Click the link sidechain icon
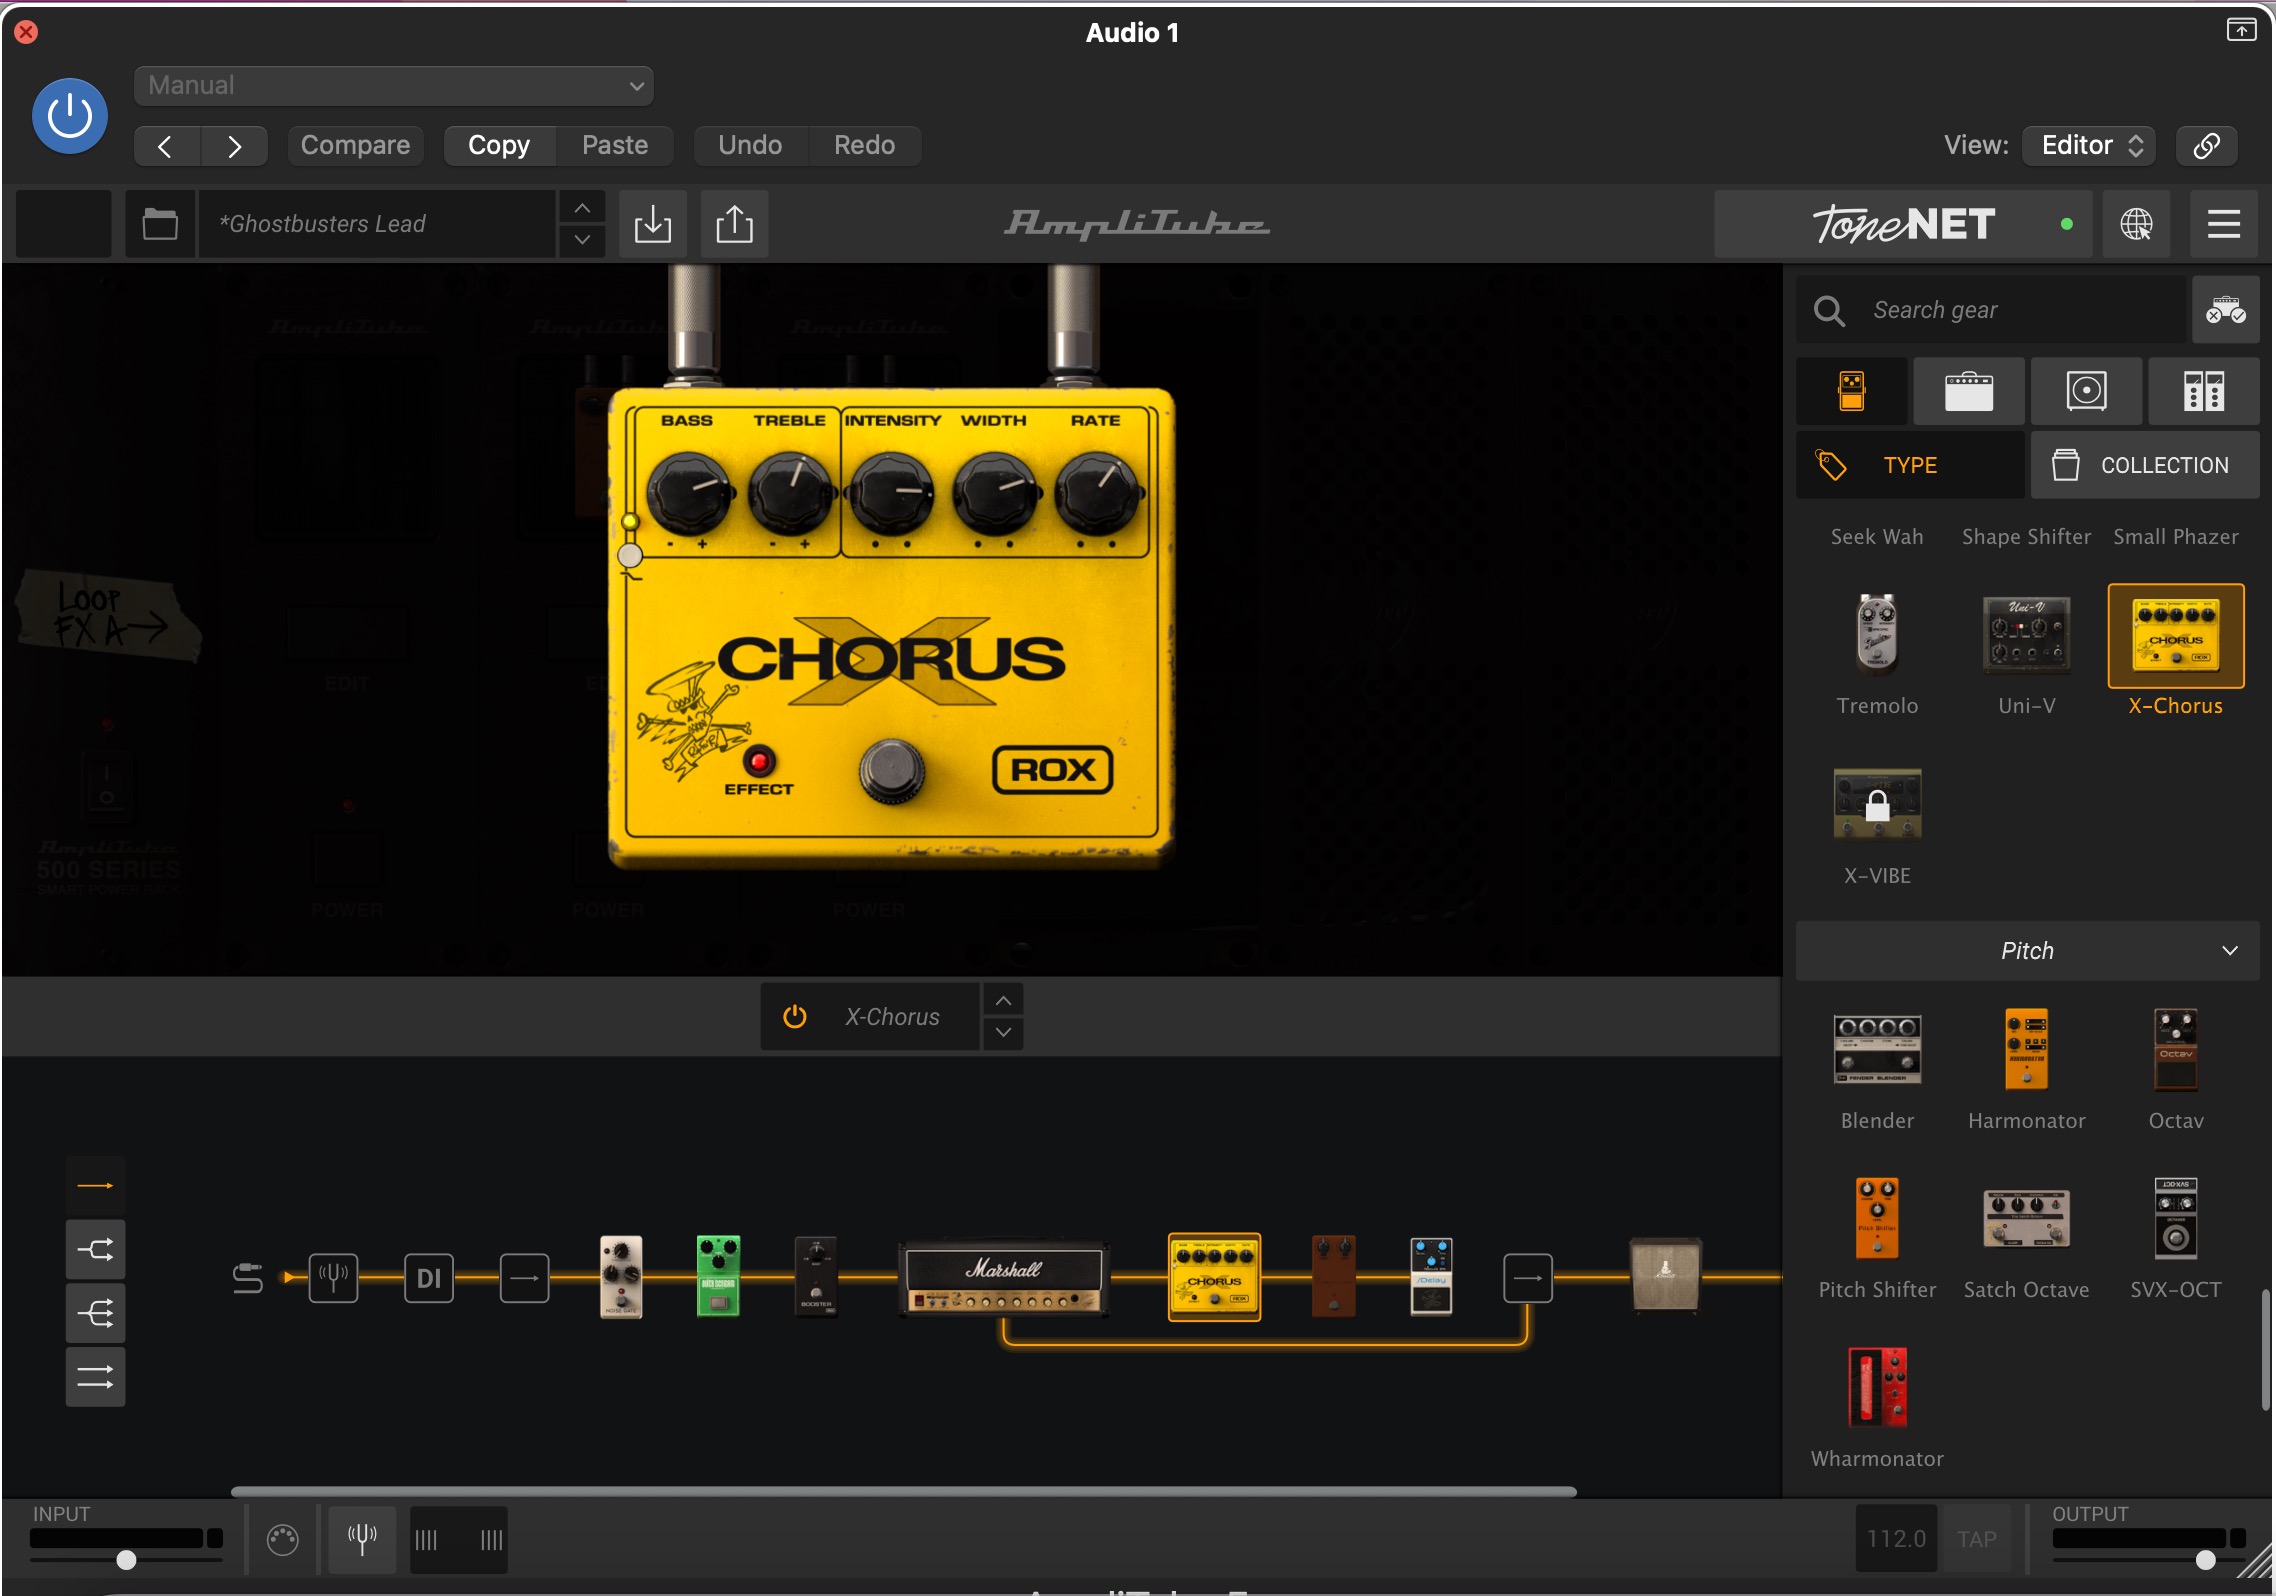 (2207, 146)
